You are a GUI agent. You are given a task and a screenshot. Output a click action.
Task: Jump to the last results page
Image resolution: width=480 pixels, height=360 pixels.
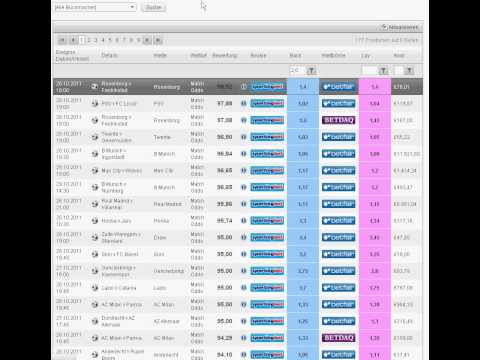tap(158, 40)
